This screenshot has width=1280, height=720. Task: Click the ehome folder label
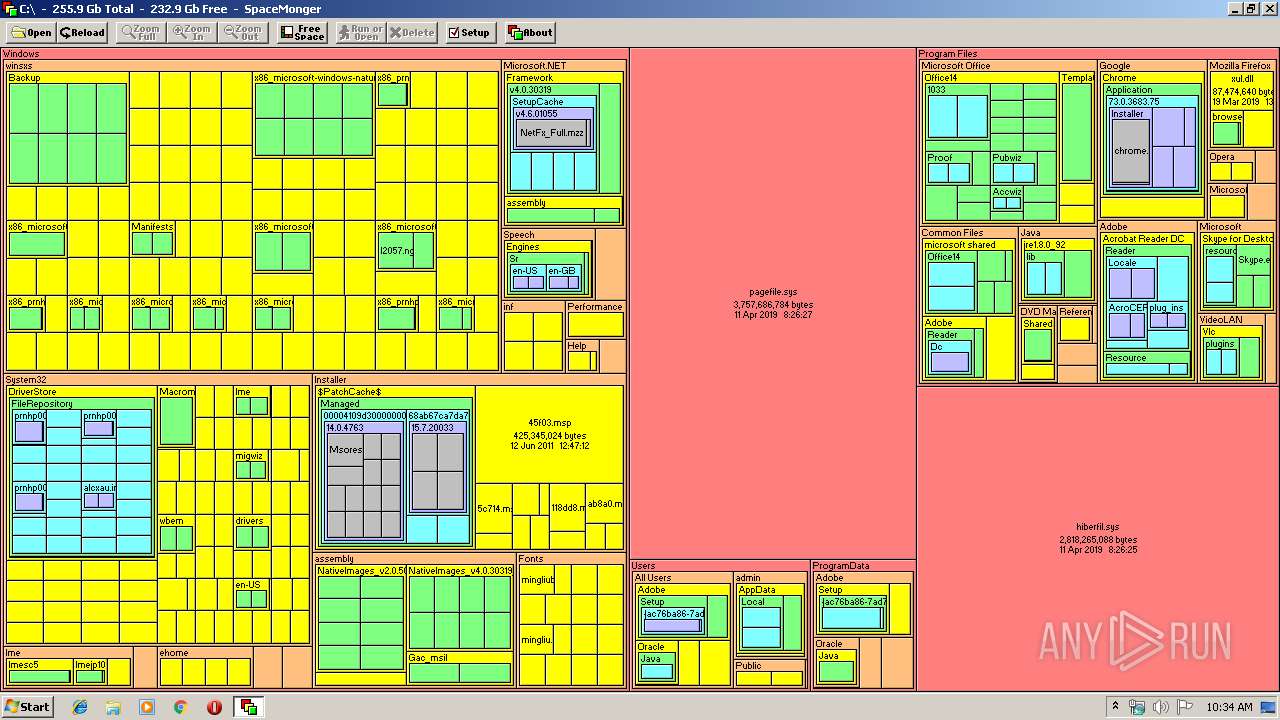pos(174,653)
